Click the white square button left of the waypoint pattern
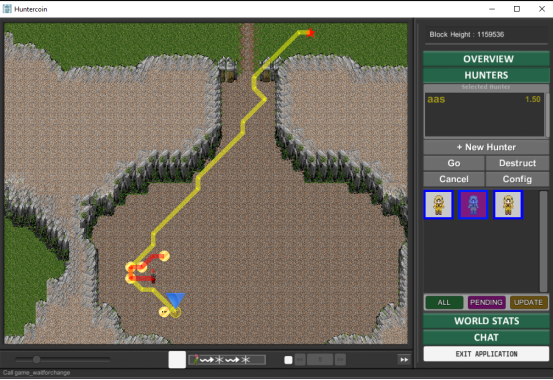The height and width of the screenshot is (380, 553). coord(177,360)
